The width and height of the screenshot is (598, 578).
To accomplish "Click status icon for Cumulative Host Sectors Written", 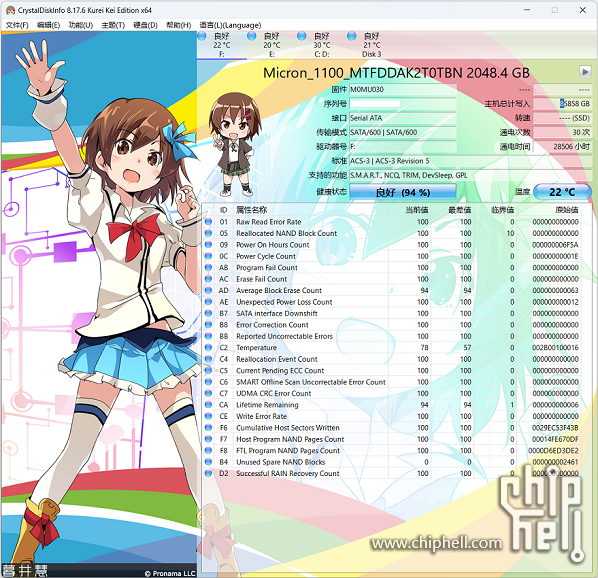I will [208, 427].
